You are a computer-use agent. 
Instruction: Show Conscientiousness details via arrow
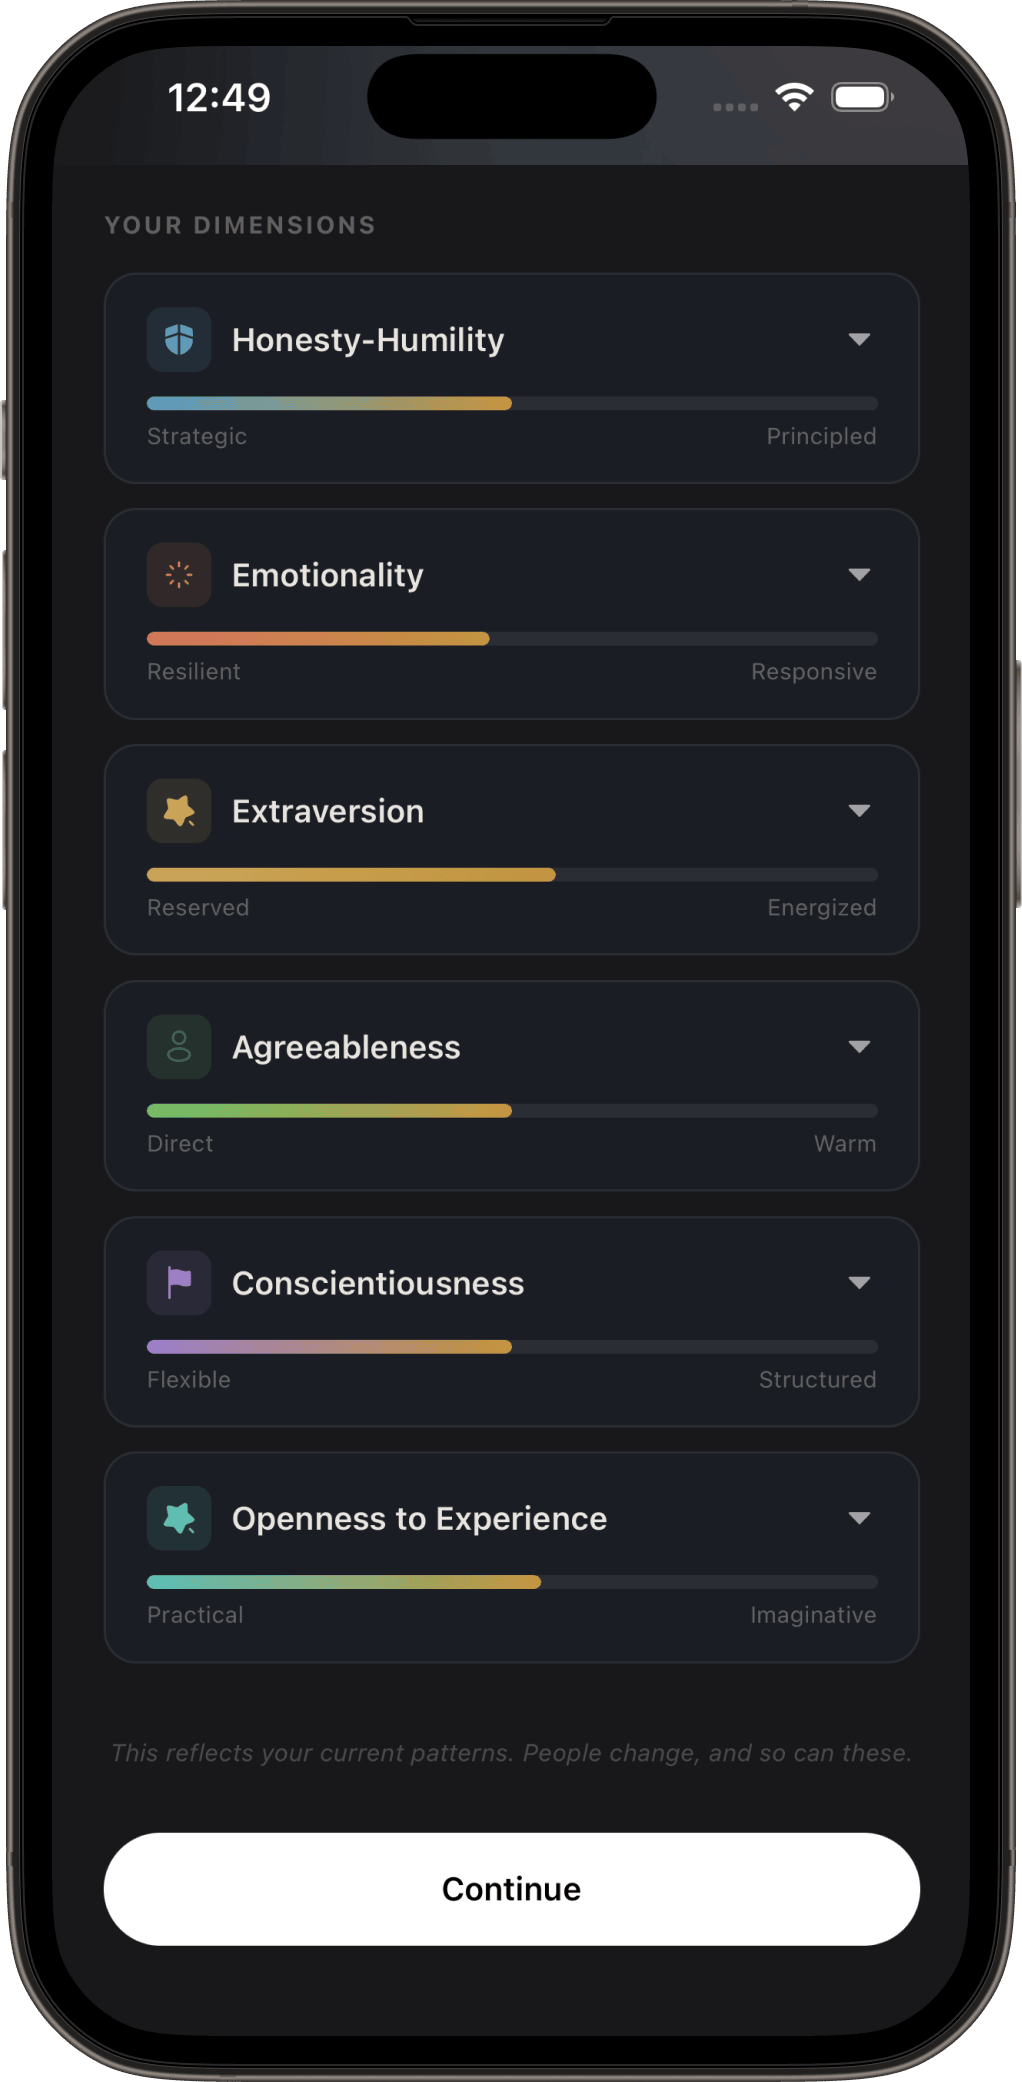(859, 1283)
